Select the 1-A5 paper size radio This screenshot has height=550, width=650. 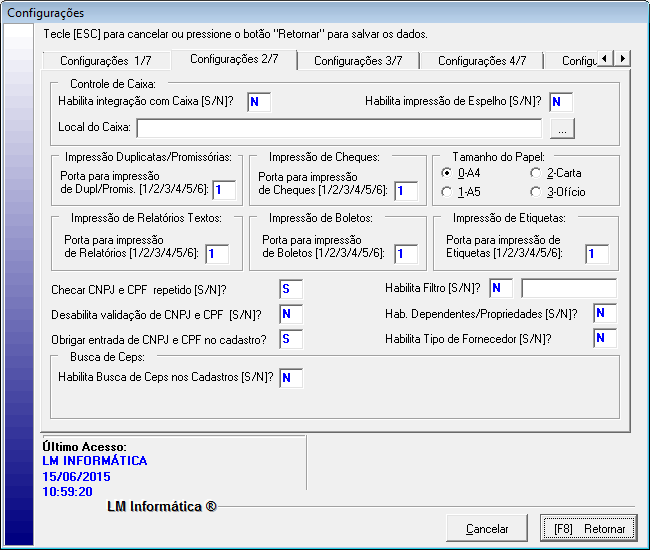pyautogui.click(x=446, y=191)
